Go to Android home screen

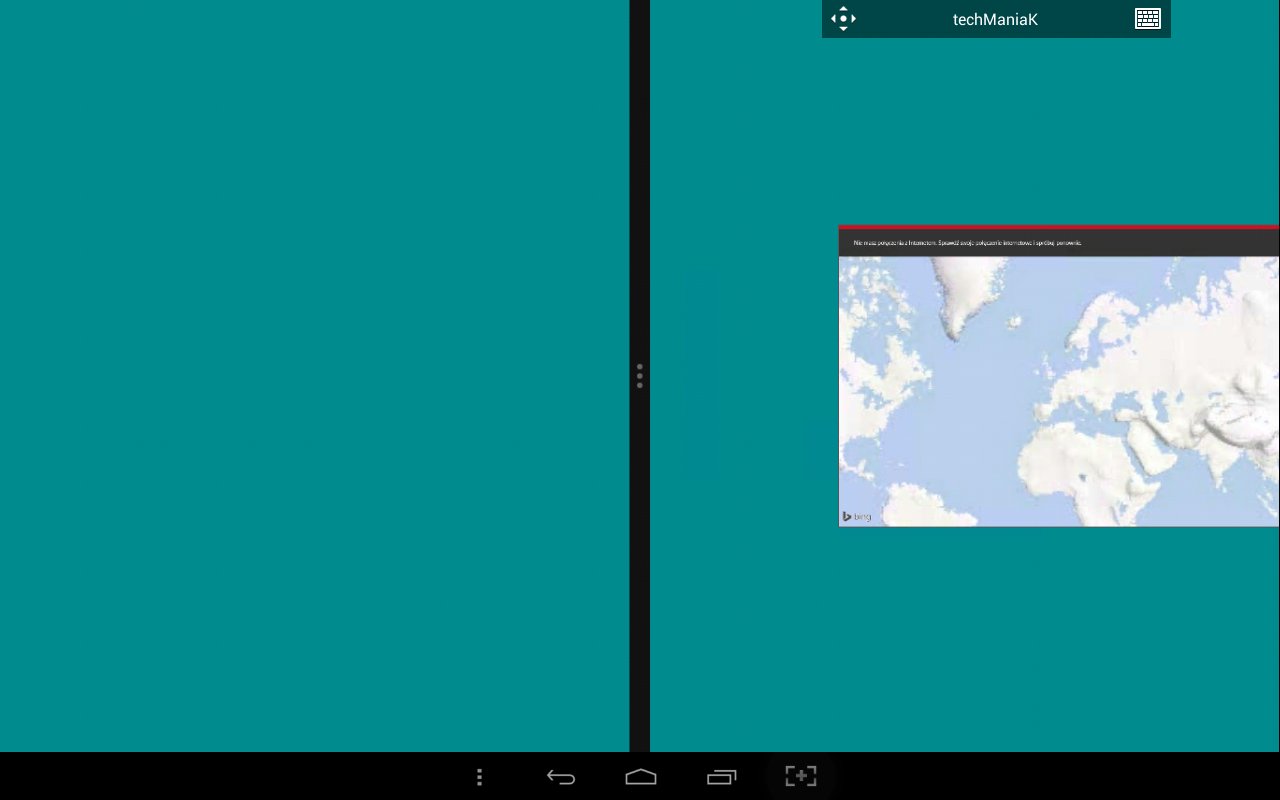point(640,777)
